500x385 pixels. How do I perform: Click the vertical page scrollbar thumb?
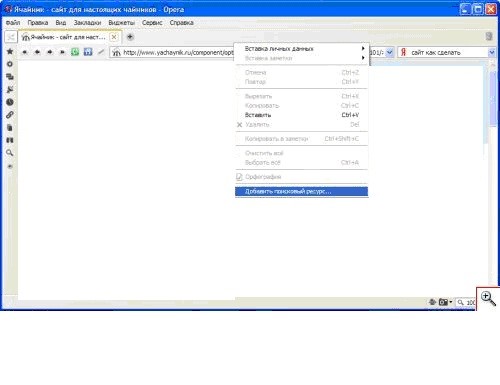coord(493,98)
